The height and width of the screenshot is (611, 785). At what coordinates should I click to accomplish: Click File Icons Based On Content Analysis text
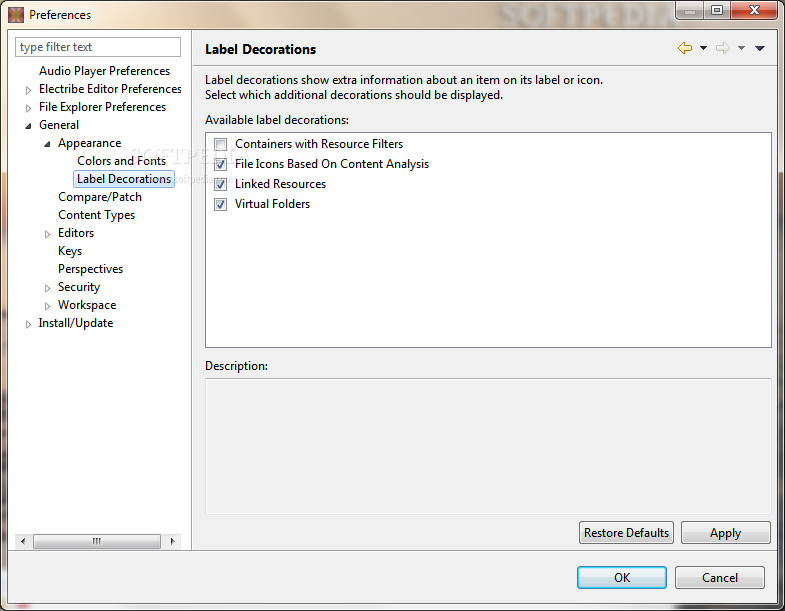coord(332,164)
